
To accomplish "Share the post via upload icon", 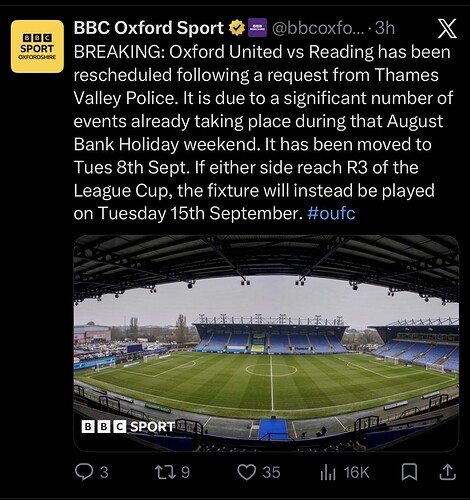I will click(x=448, y=472).
